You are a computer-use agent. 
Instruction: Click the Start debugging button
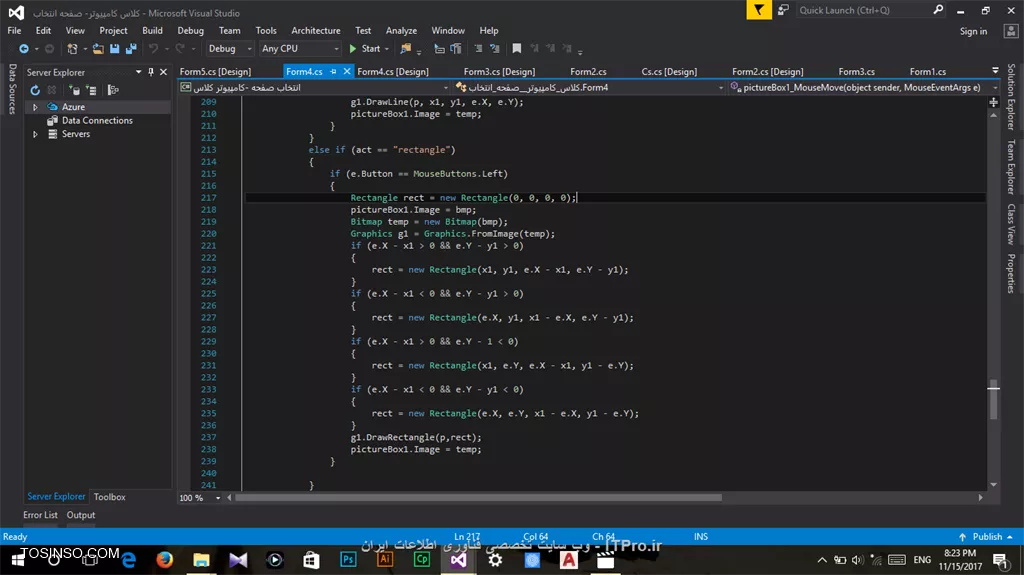click(x=364, y=48)
